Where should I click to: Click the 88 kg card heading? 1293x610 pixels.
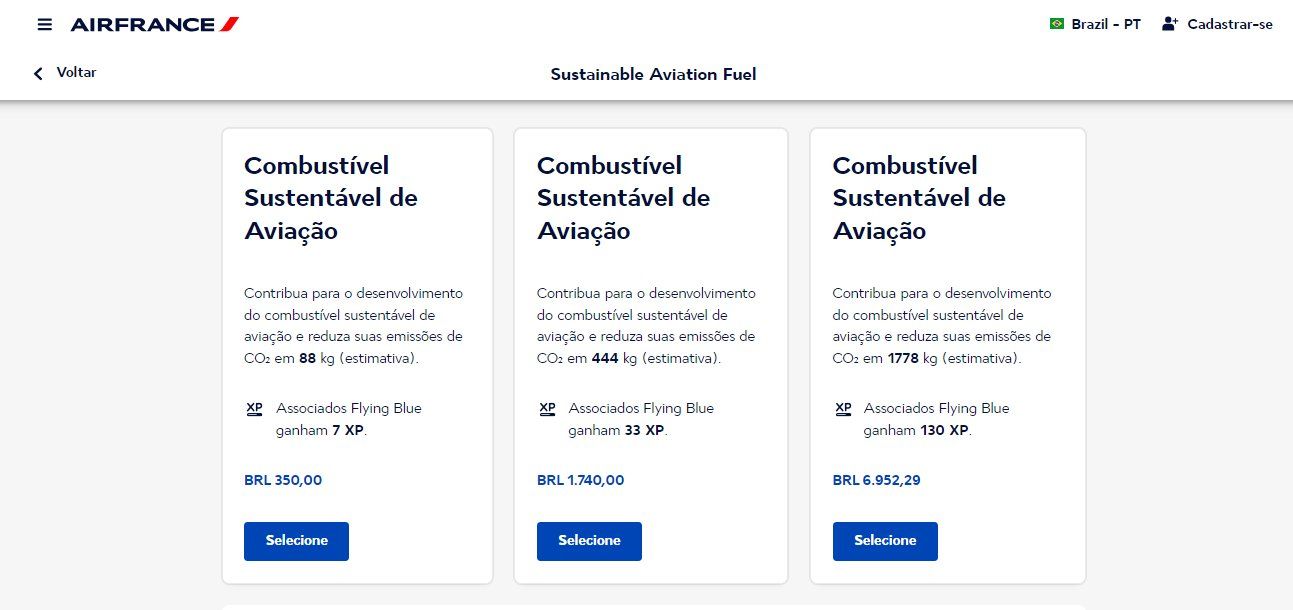click(331, 198)
